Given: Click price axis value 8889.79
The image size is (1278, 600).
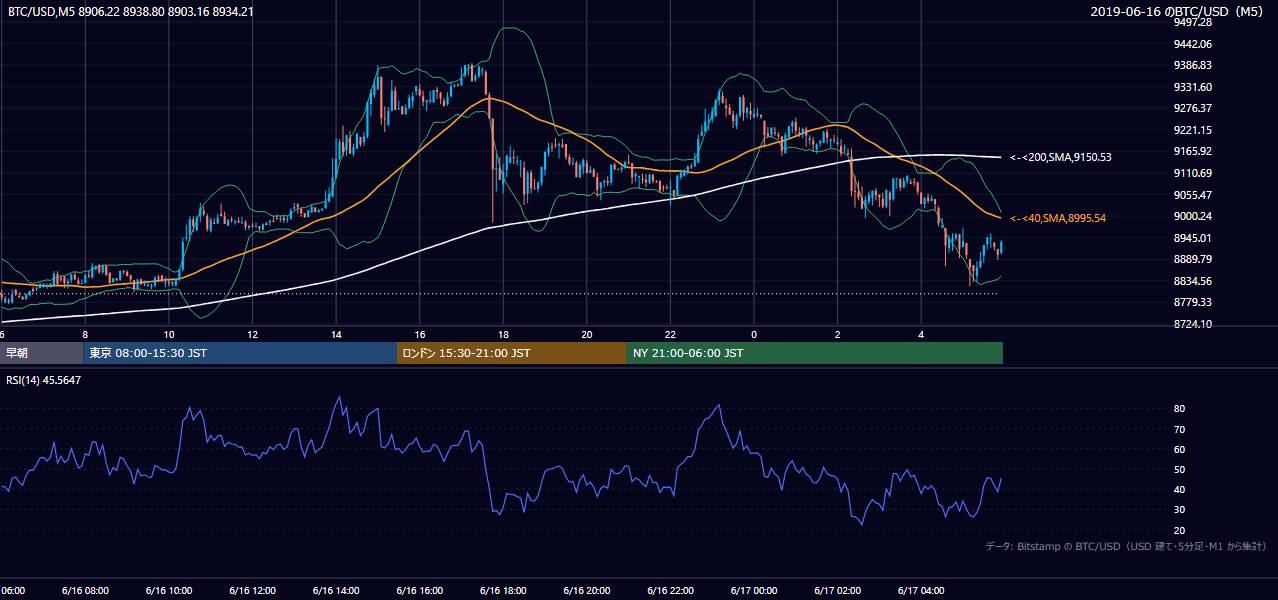Looking at the screenshot, I should point(1193,259).
